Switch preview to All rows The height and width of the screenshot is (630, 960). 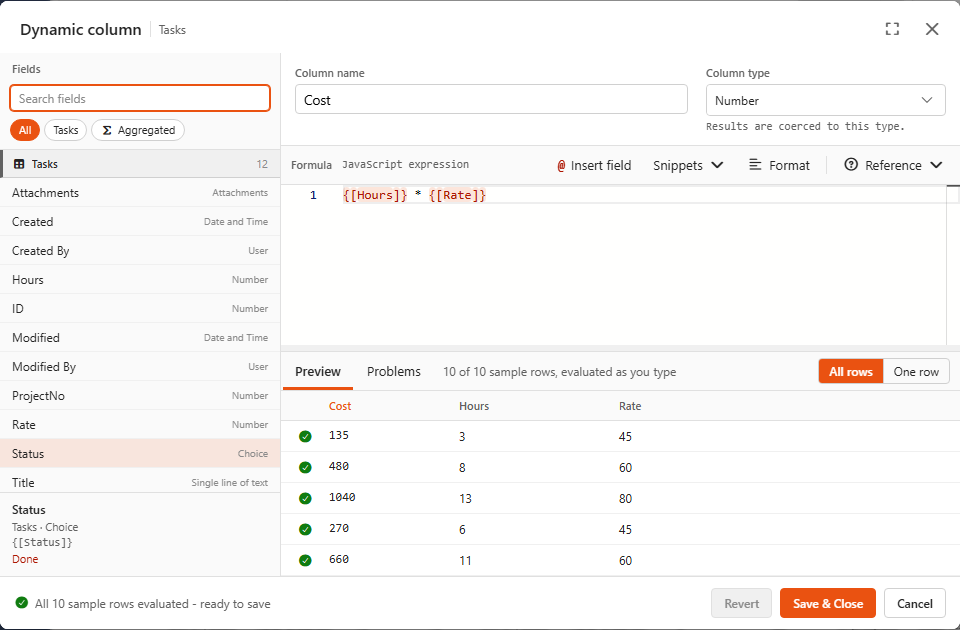click(850, 372)
